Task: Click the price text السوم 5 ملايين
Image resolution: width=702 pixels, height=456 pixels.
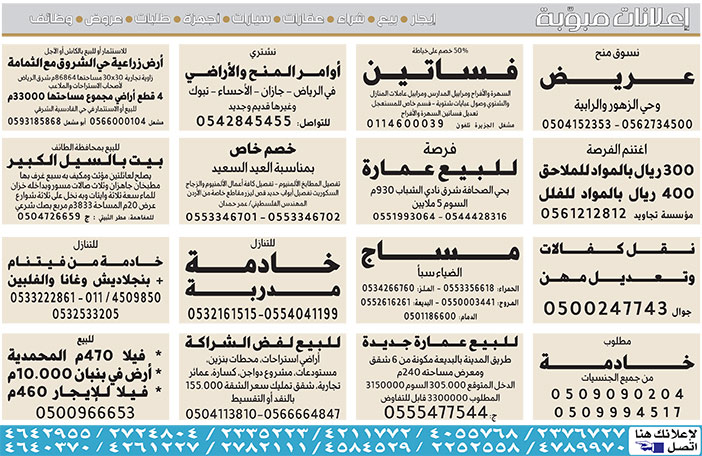Action: pos(440,203)
